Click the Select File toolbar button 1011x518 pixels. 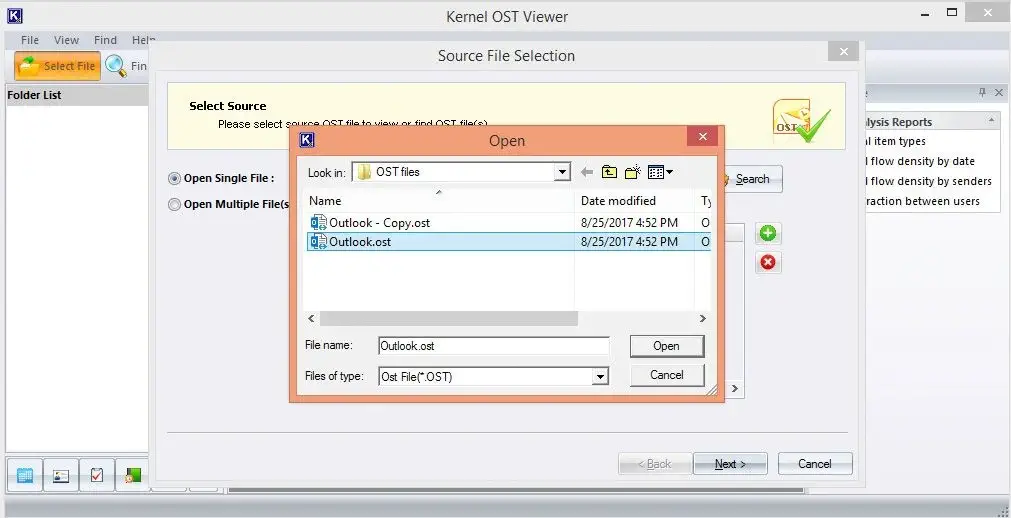point(57,66)
